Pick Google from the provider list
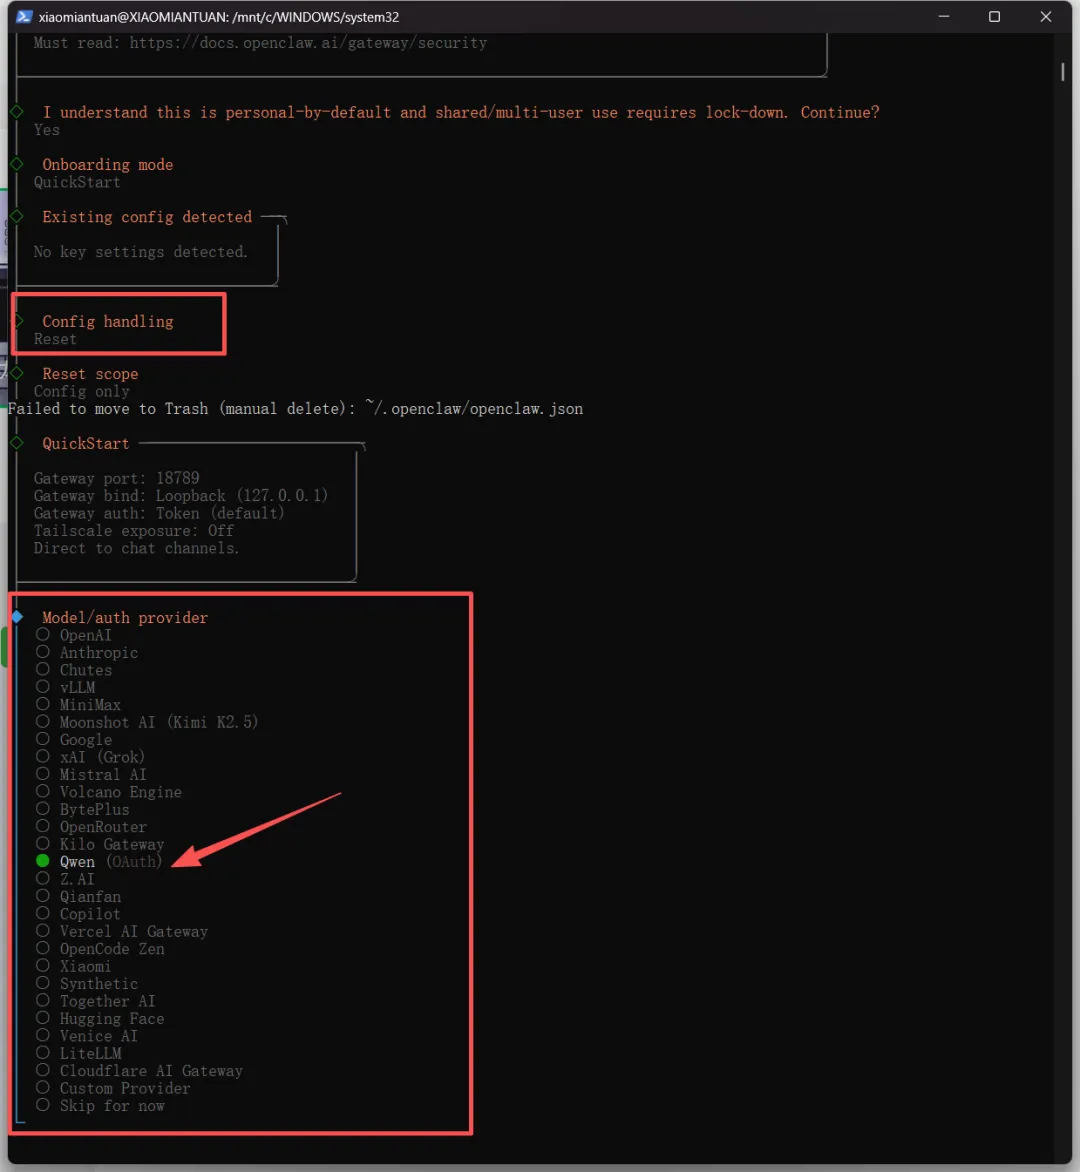Image resolution: width=1080 pixels, height=1172 pixels. tap(74, 739)
